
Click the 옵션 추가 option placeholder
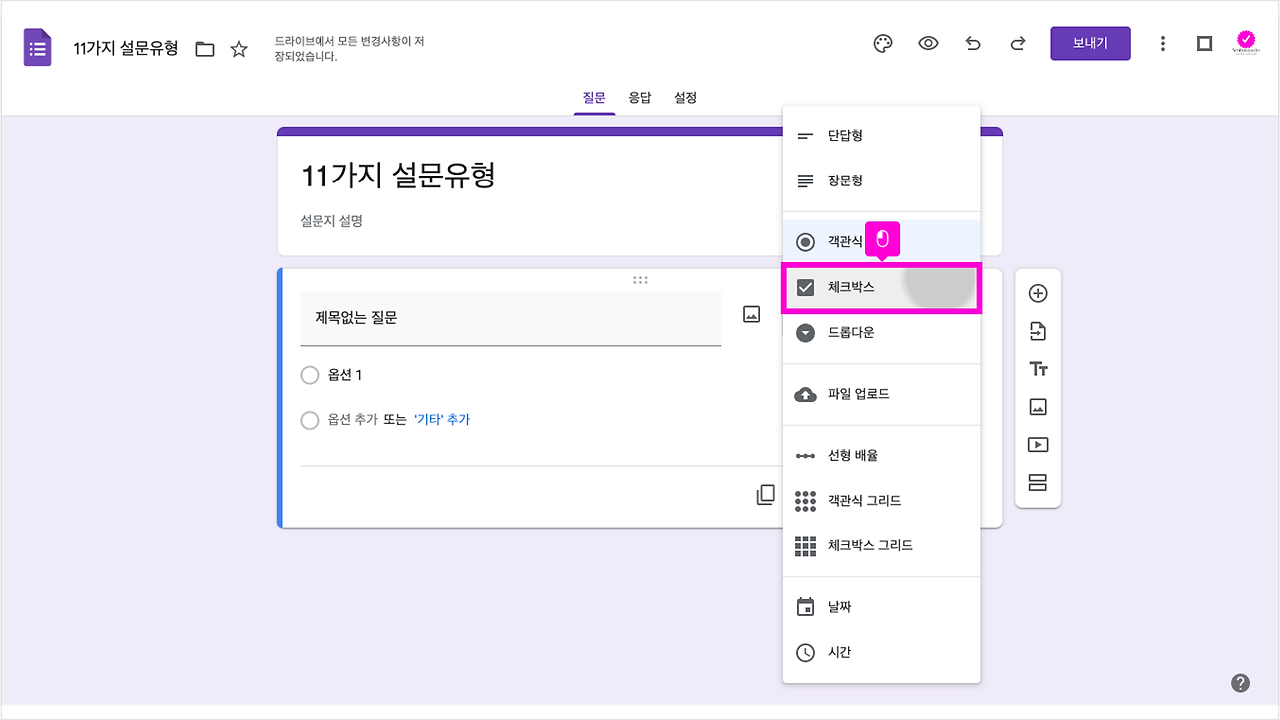[352, 421]
